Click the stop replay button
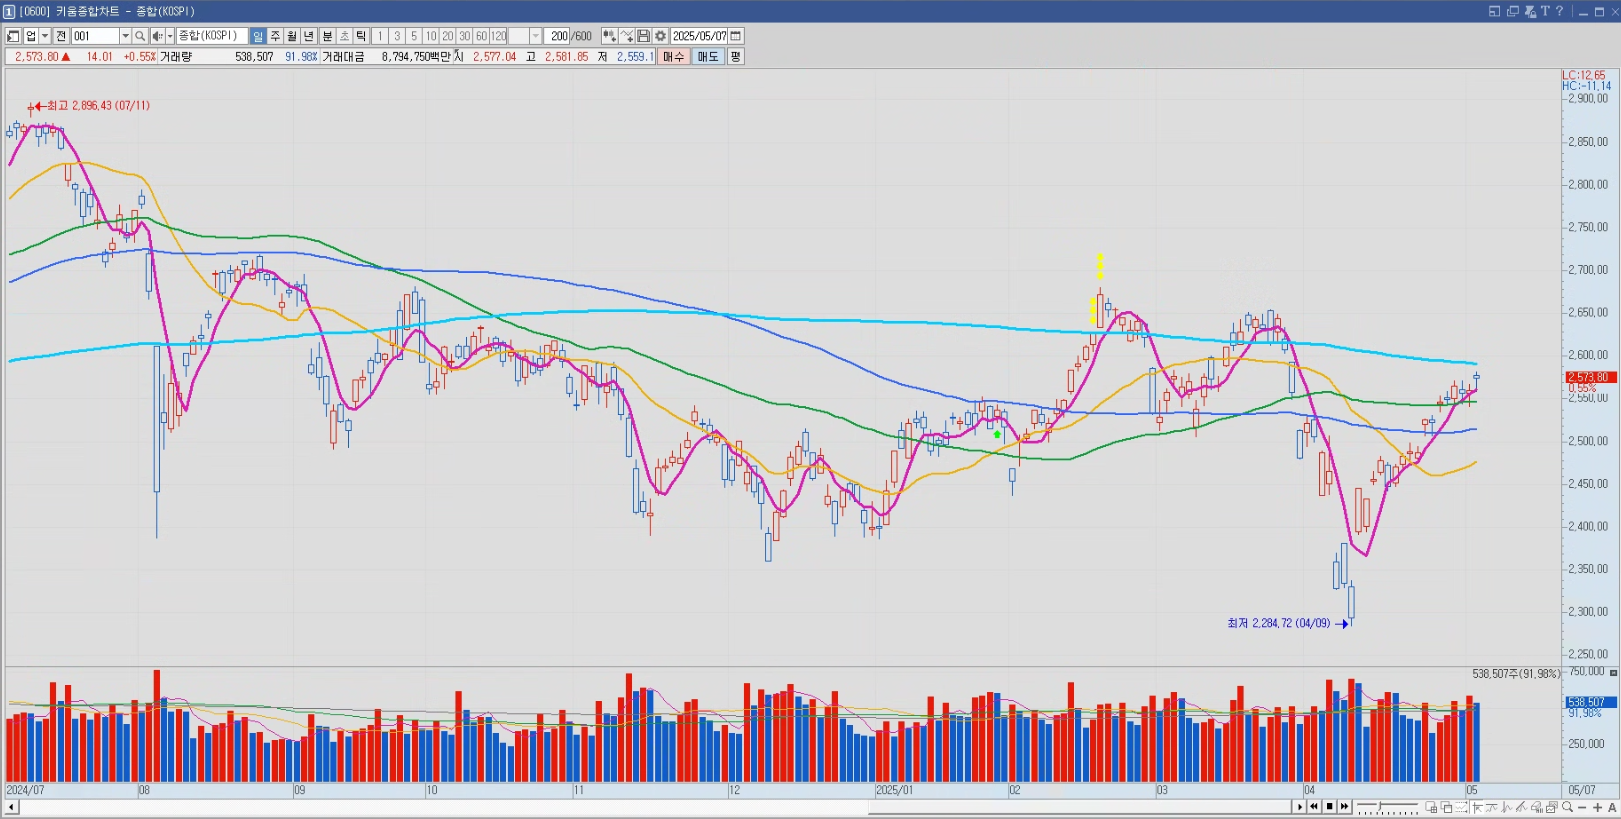The image size is (1621, 819). click(x=1329, y=807)
